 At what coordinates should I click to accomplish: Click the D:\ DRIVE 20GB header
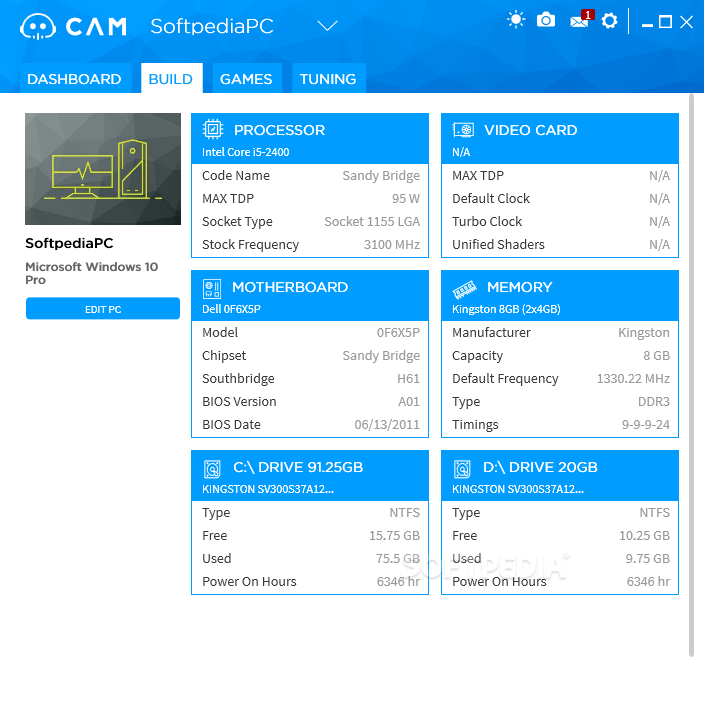(x=560, y=475)
